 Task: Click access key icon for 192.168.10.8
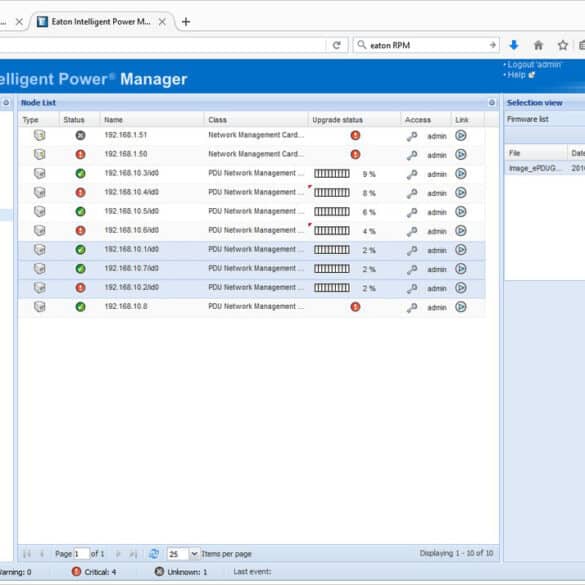point(412,307)
